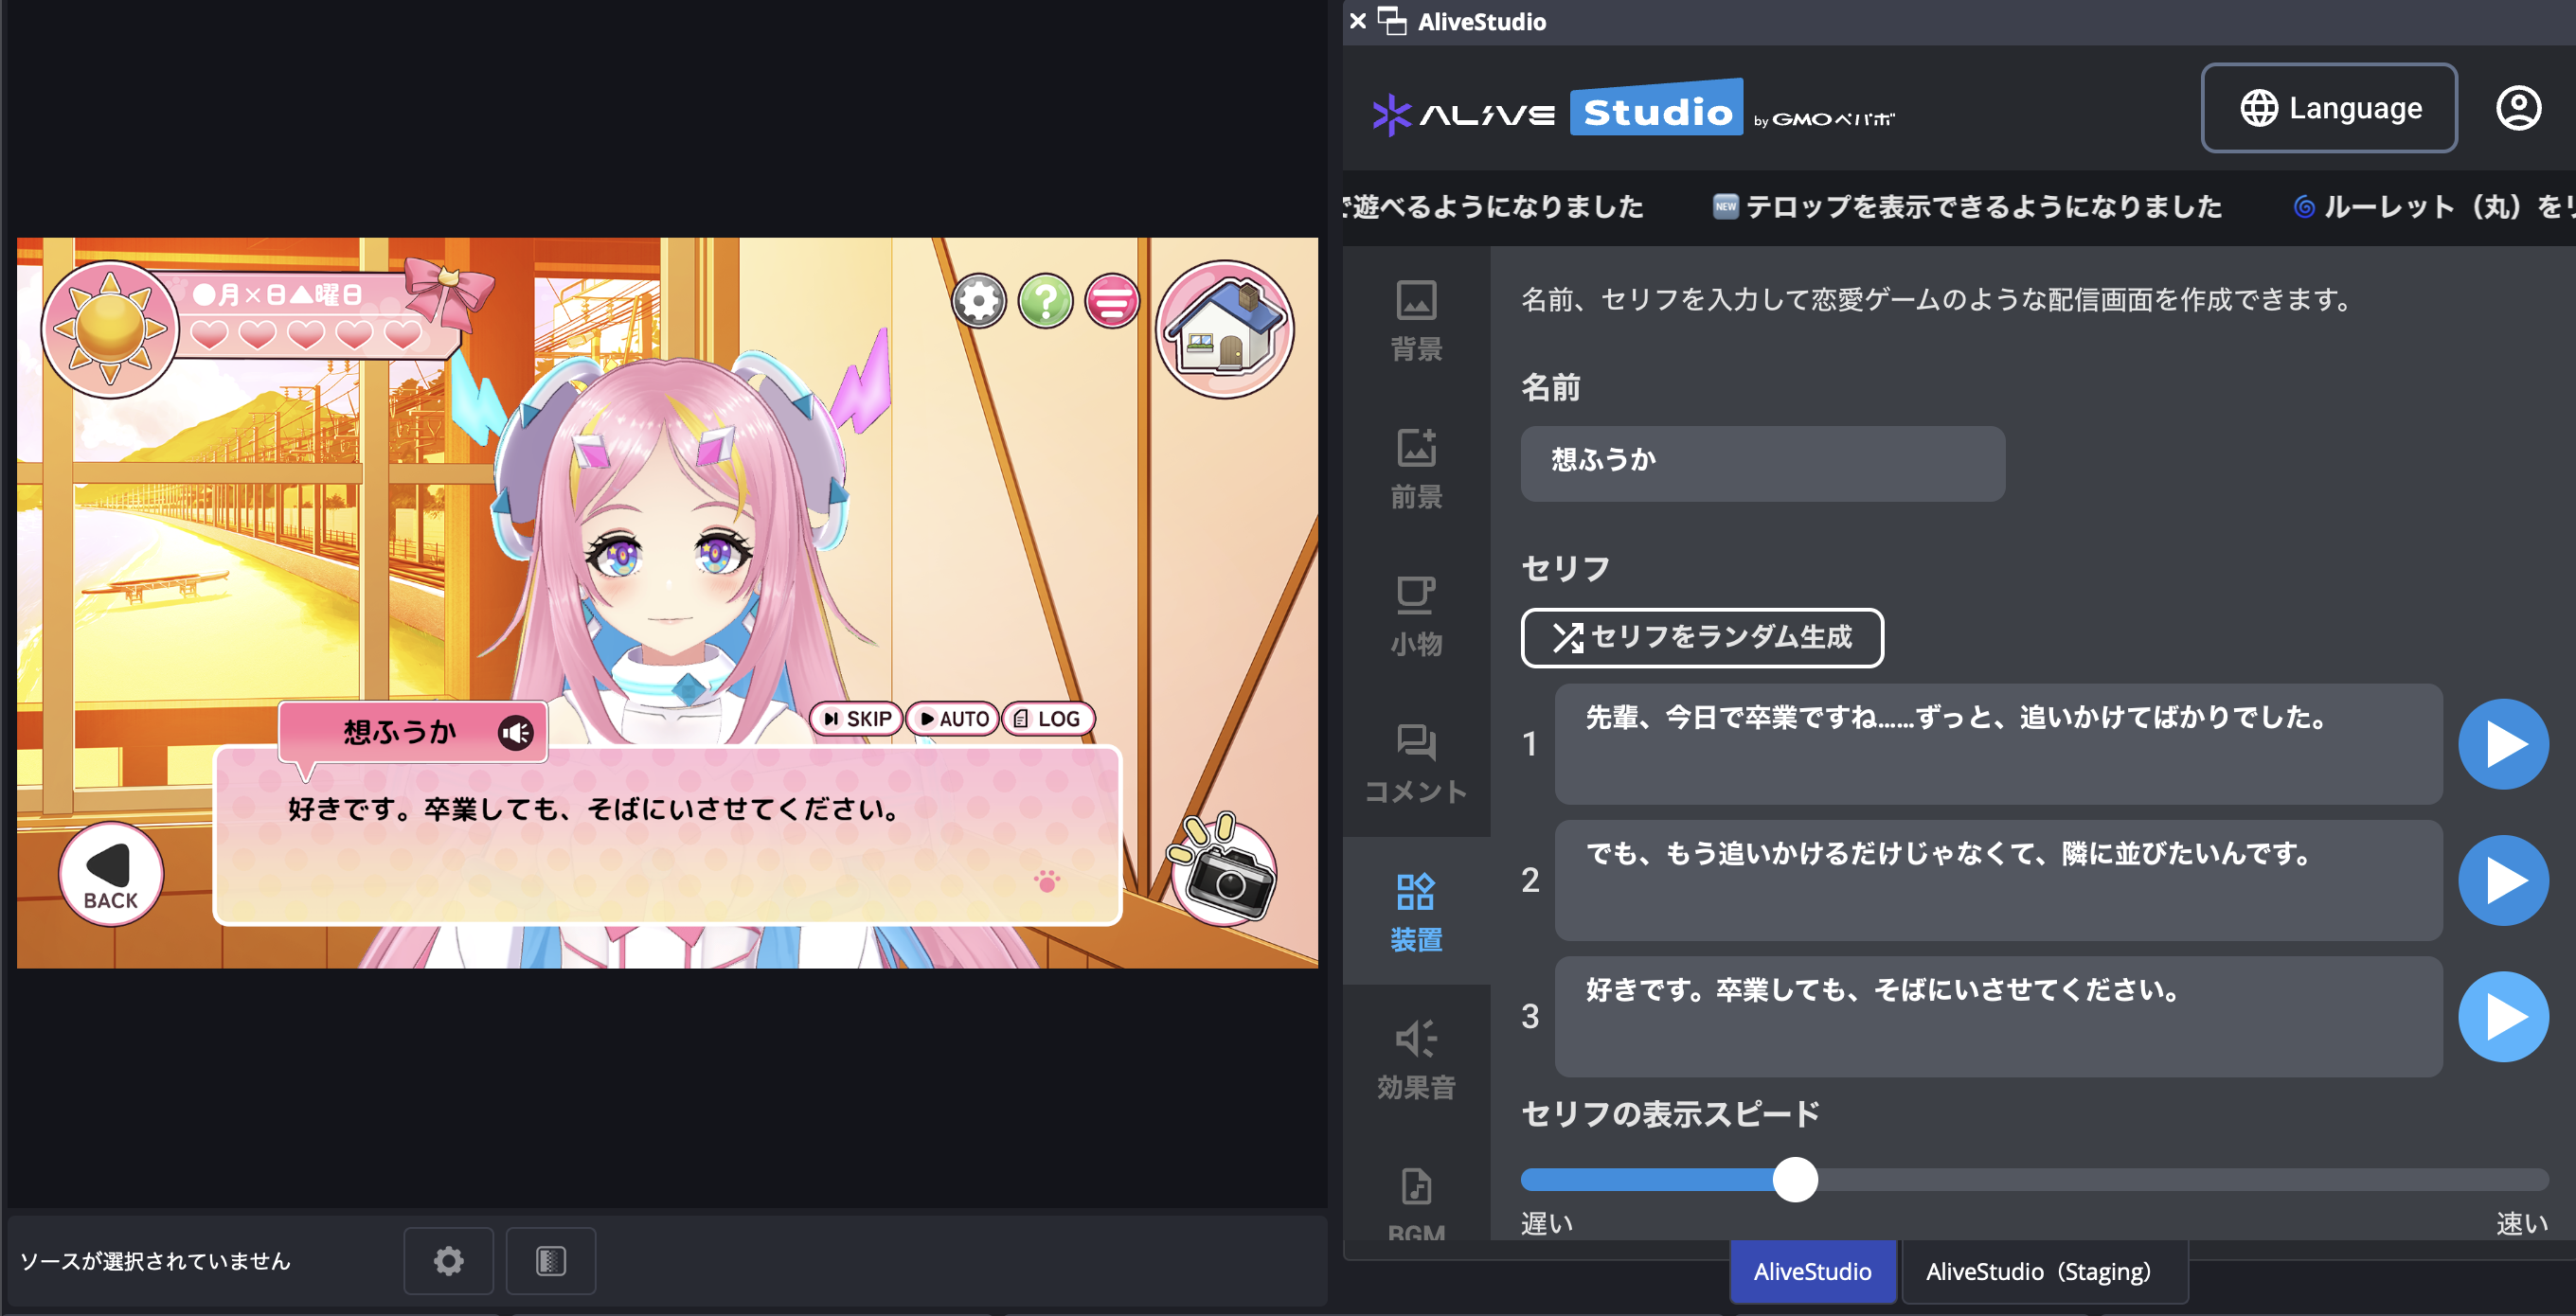Click the ソースが選択されていません status text
This screenshot has width=2576, height=1316.
(x=155, y=1261)
